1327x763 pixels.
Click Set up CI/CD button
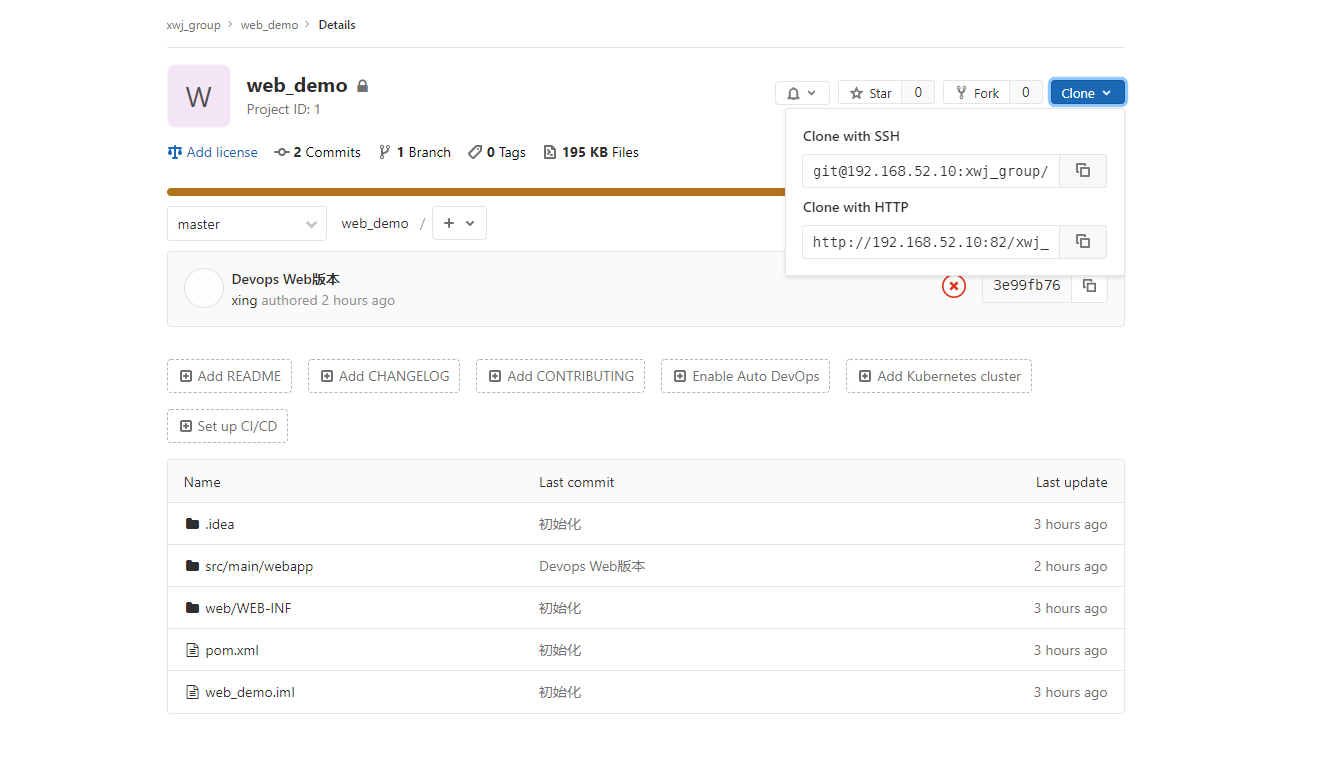pyautogui.click(x=227, y=426)
